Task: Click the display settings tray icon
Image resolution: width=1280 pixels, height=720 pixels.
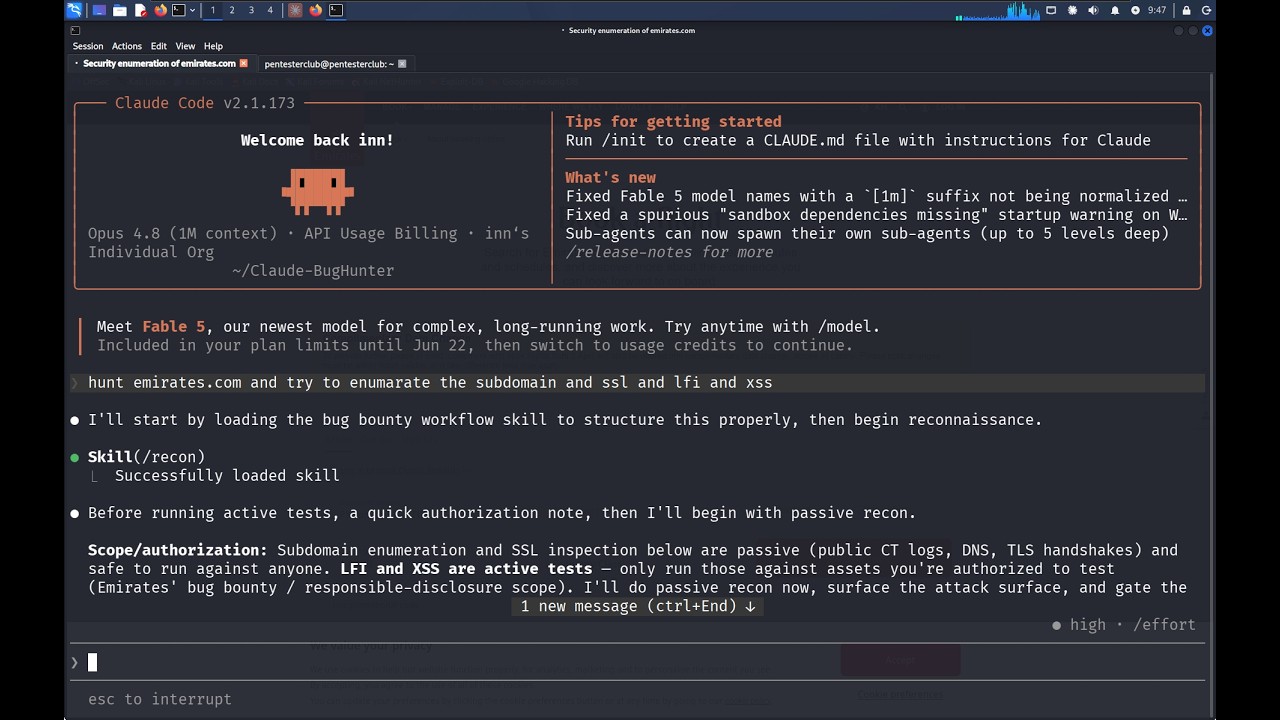Action: pyautogui.click(x=1051, y=10)
